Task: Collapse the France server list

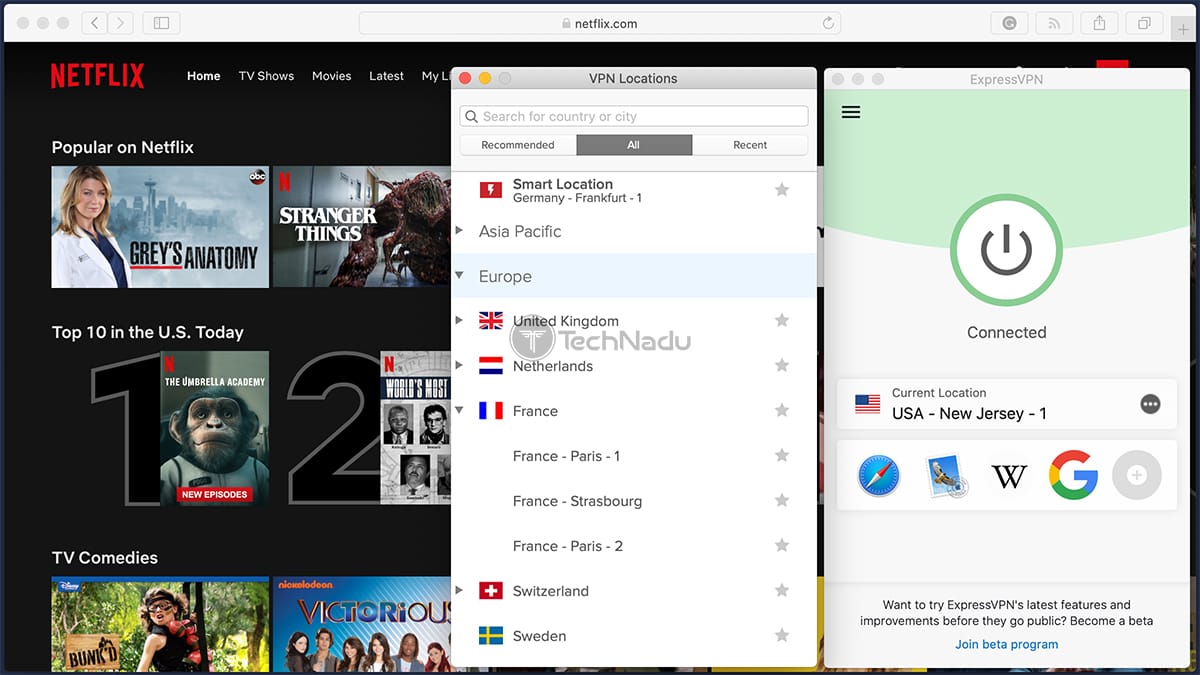Action: point(459,411)
